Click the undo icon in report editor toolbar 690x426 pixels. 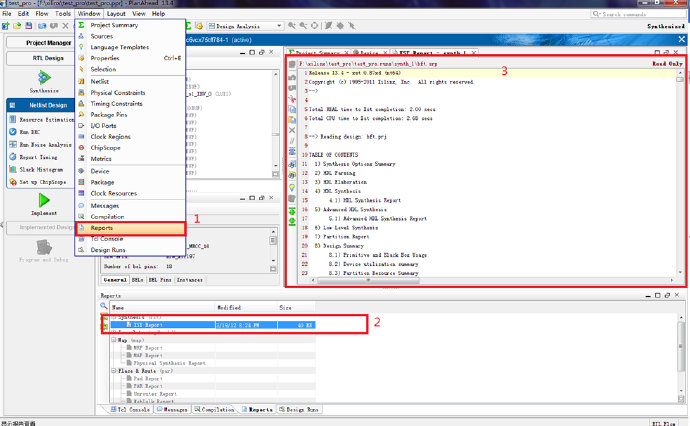point(292,77)
